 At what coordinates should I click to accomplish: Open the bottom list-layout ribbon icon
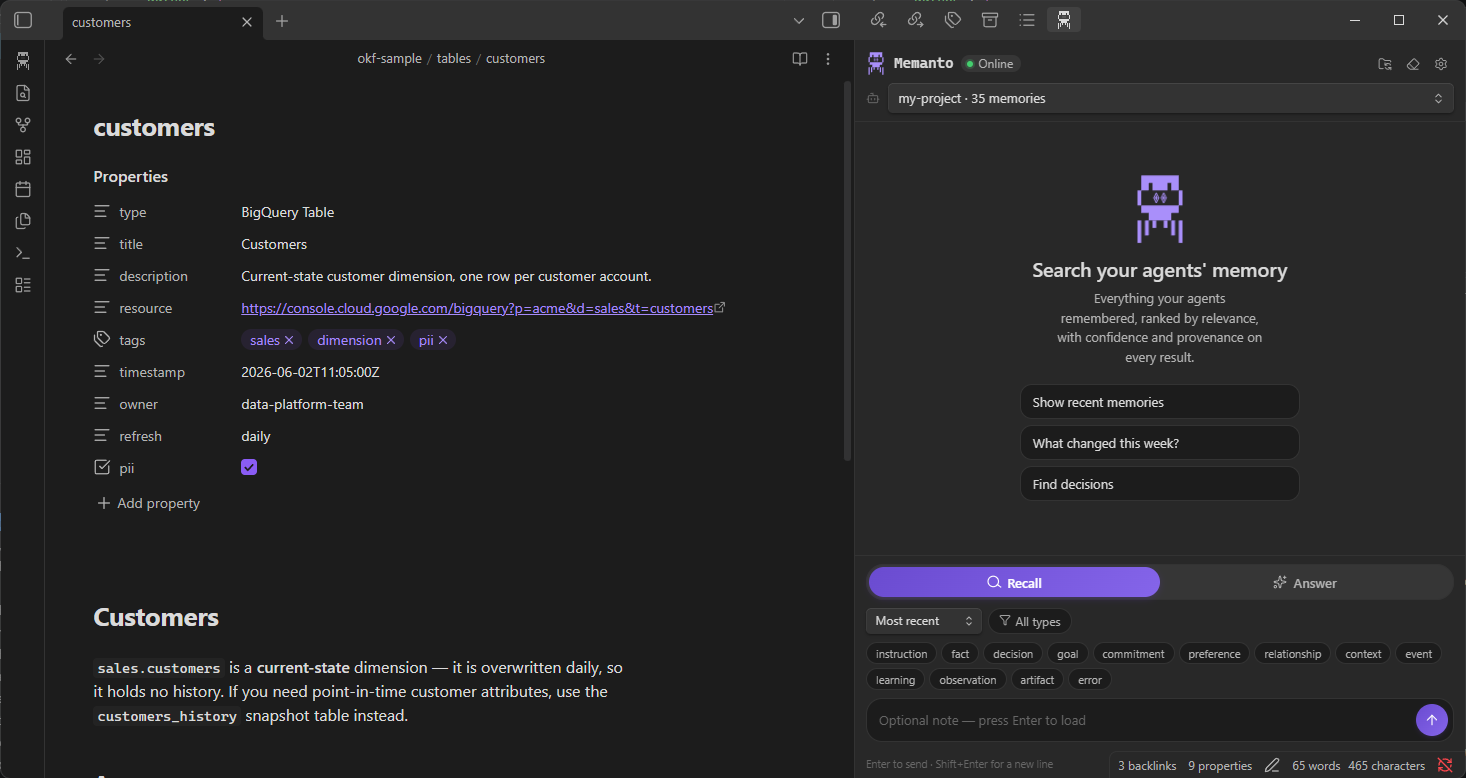pos(23,285)
